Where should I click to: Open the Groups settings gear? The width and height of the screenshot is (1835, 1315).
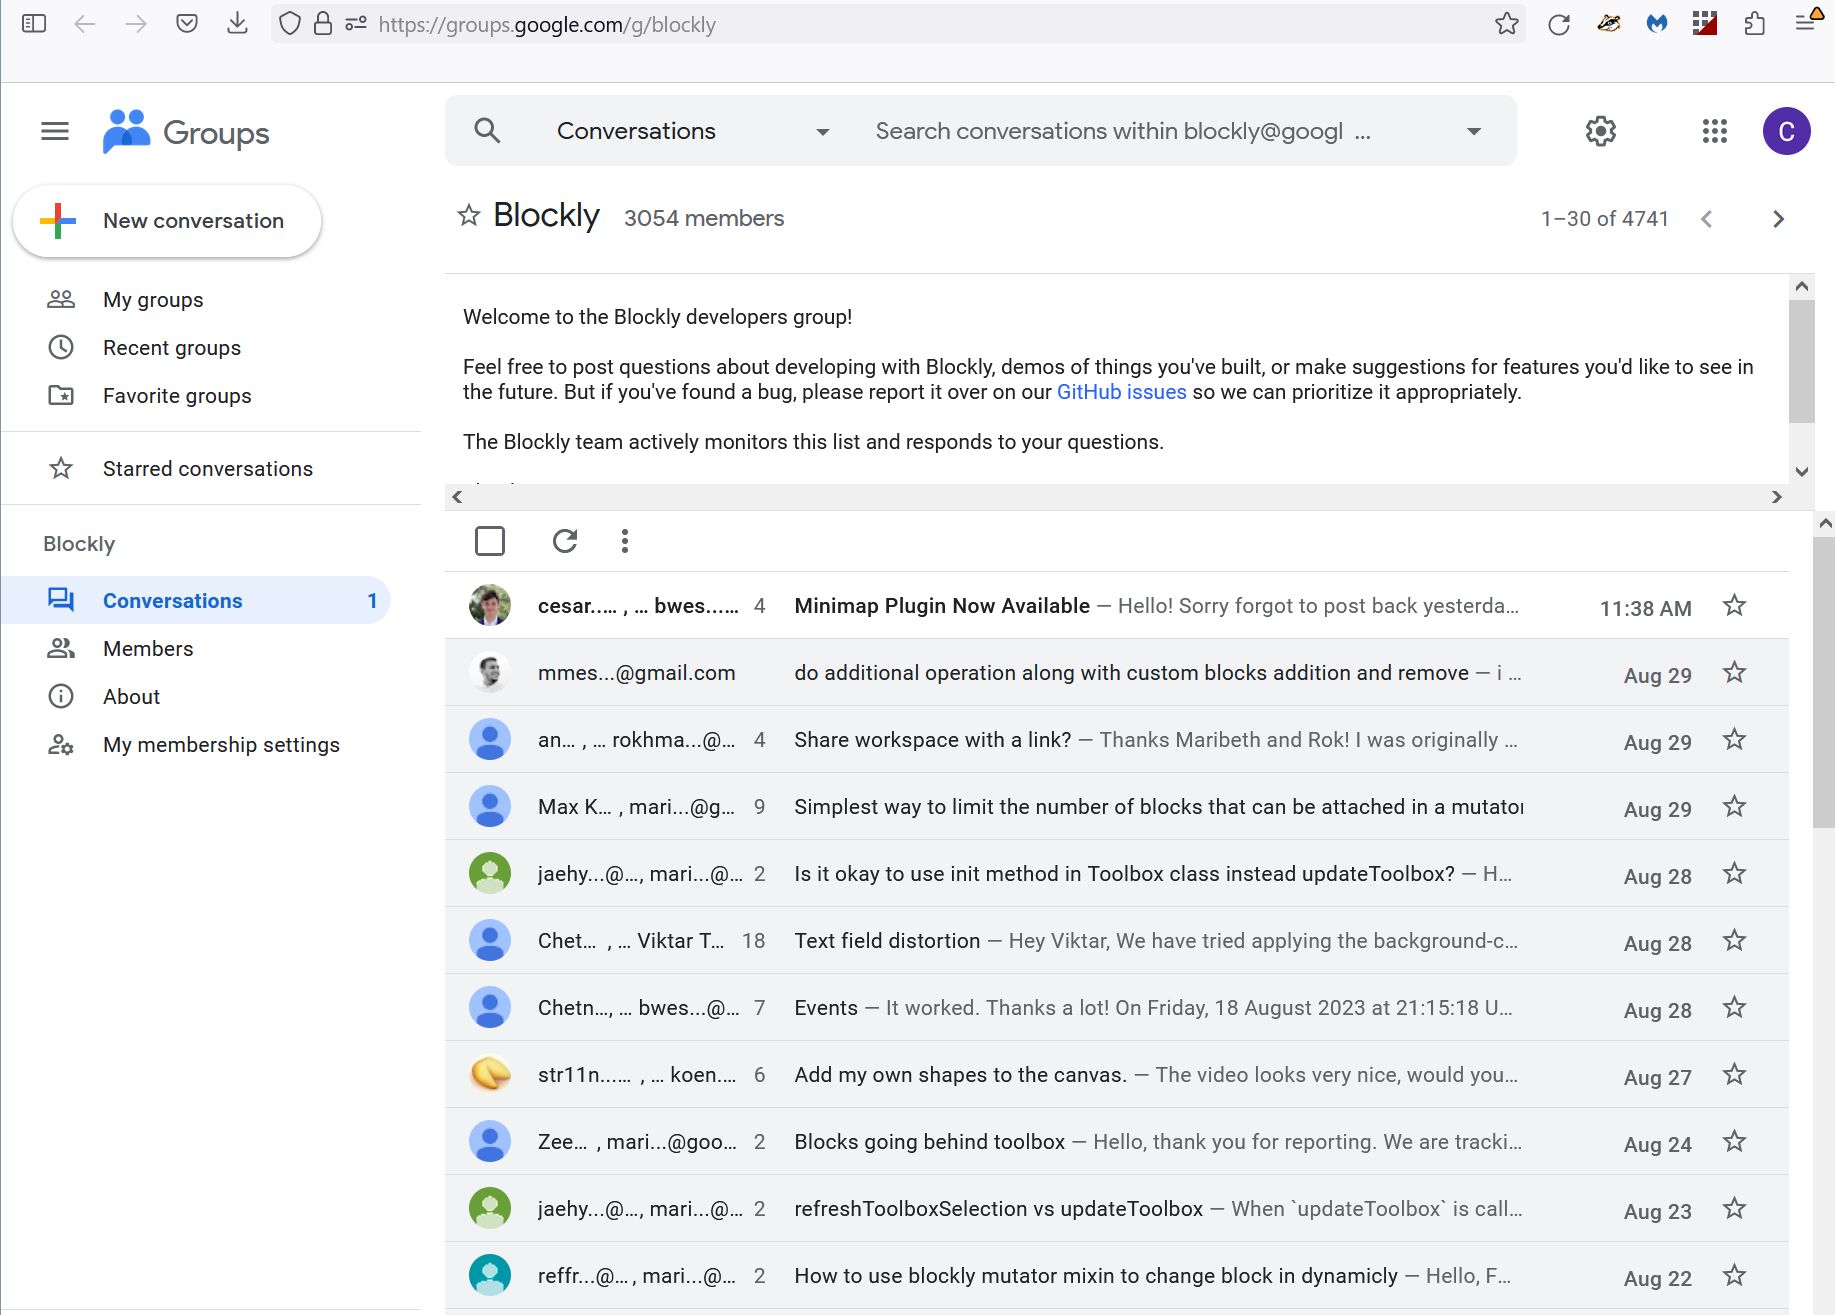tap(1600, 130)
